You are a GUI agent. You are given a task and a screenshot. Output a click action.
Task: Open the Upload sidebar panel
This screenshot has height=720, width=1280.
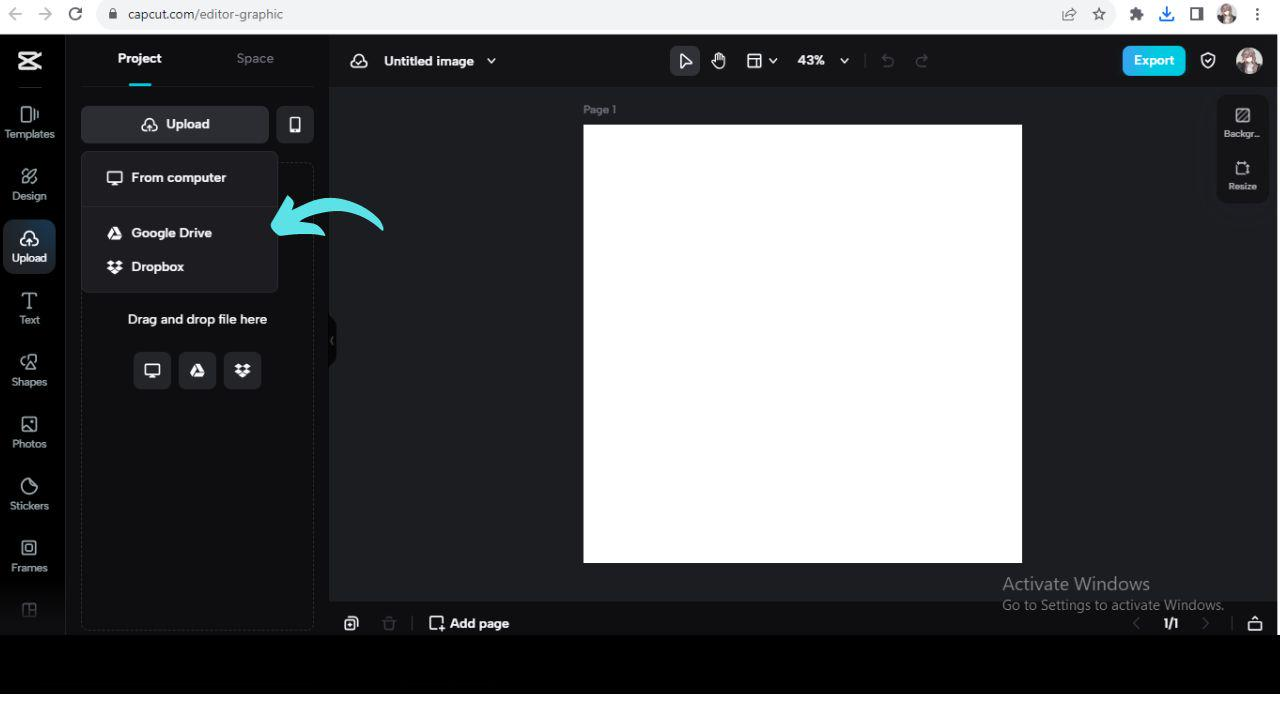coord(29,247)
